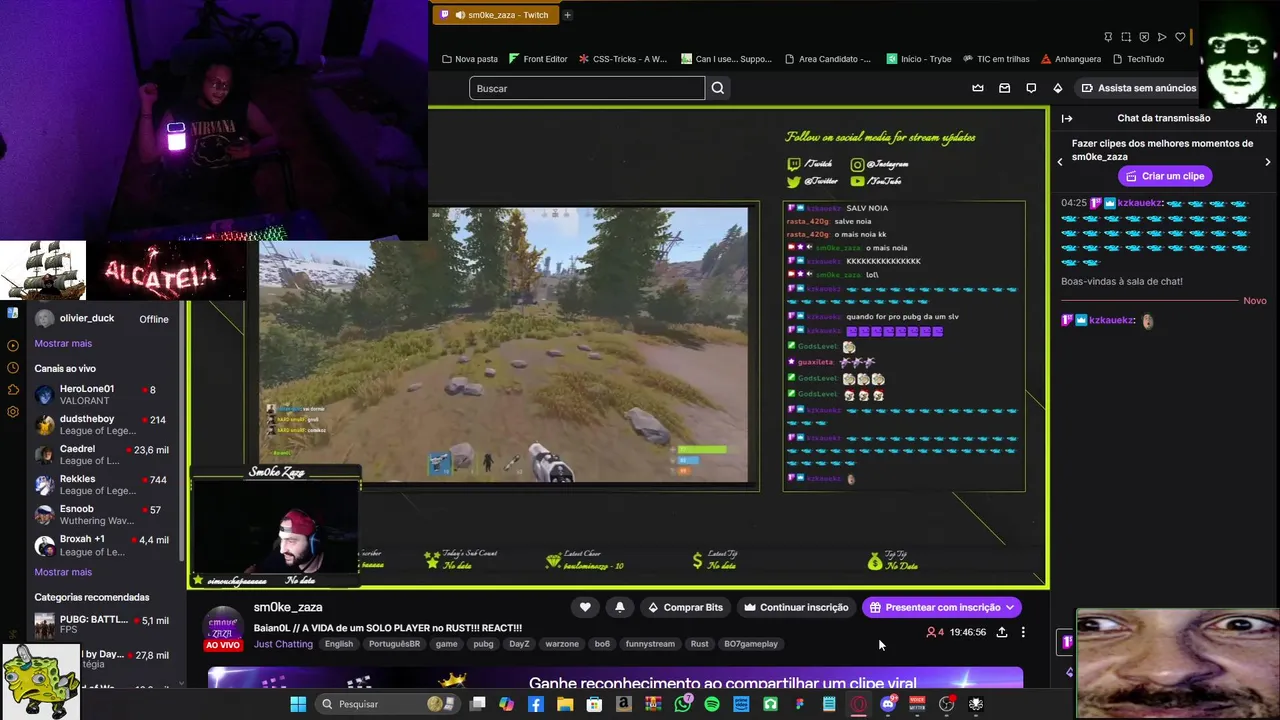
Task: Open Rekkles channel in sidebar
Action: (x=102, y=484)
